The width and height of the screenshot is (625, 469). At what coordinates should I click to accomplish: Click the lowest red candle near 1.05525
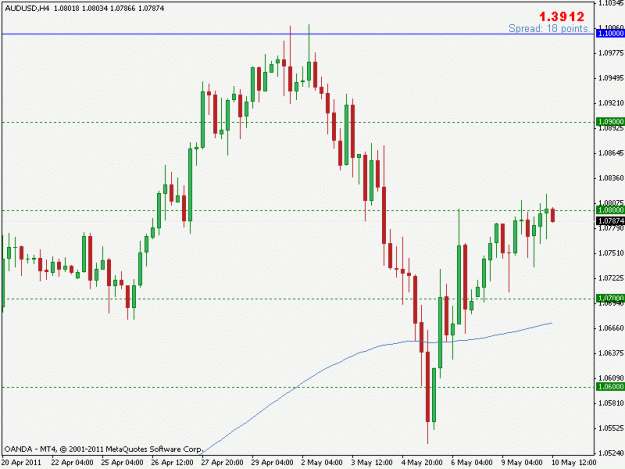428,387
